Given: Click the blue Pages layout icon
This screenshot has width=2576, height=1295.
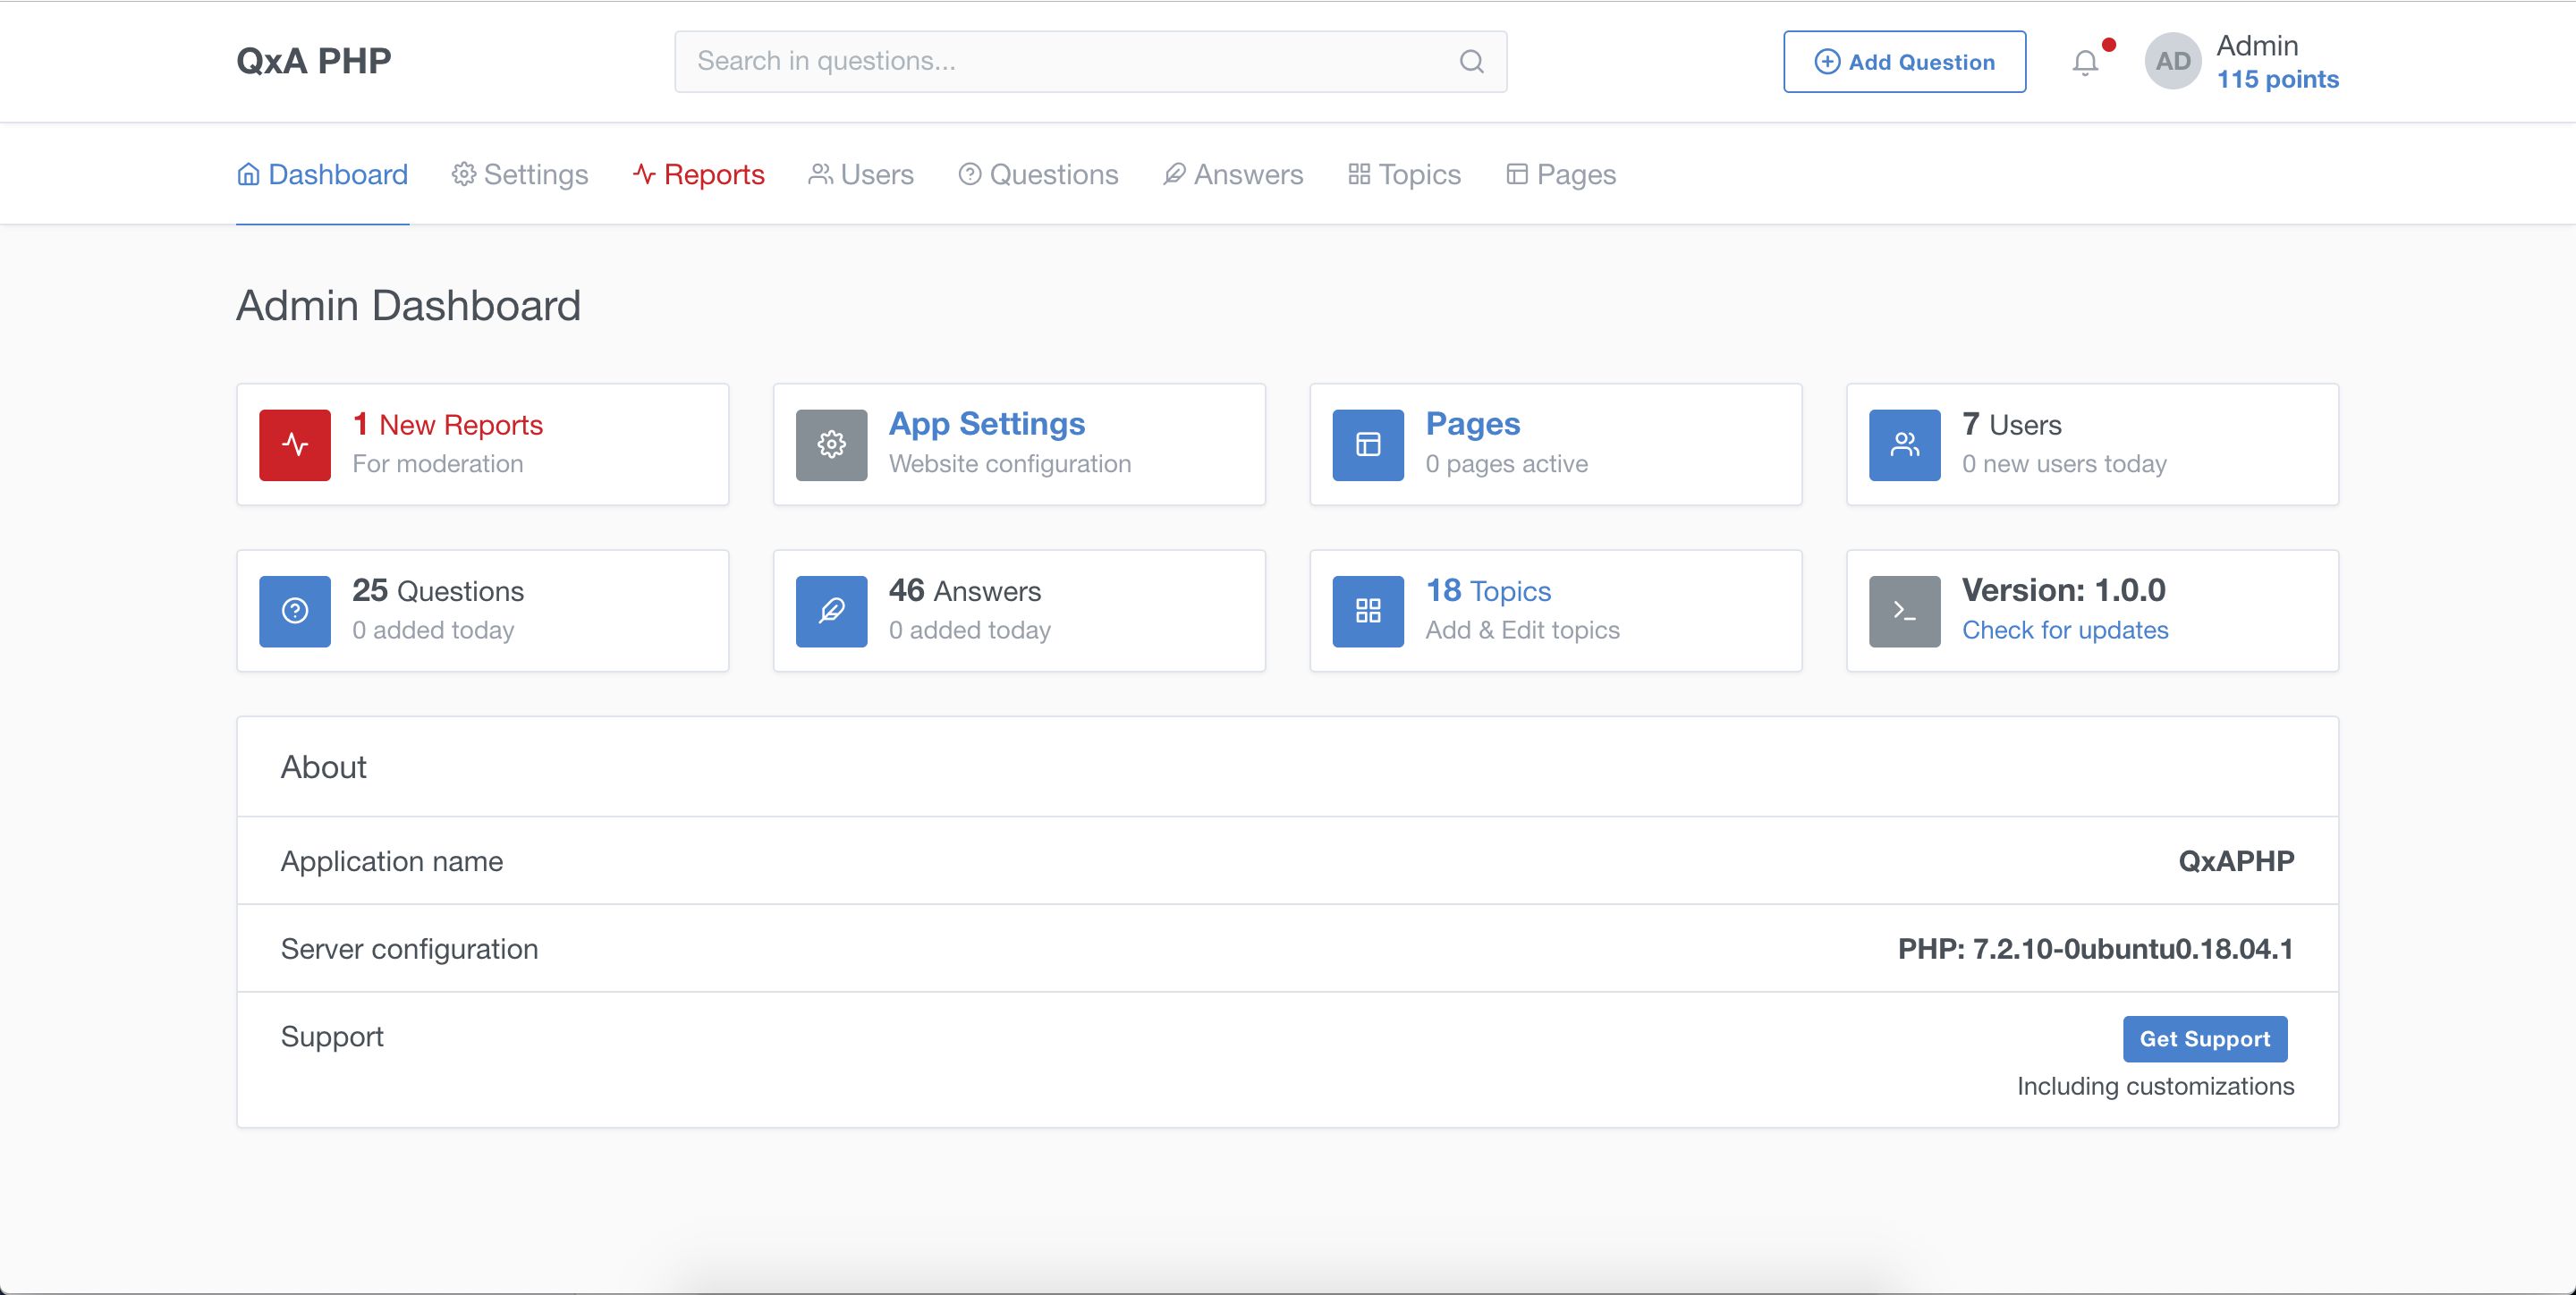Looking at the screenshot, I should pyautogui.click(x=1368, y=445).
